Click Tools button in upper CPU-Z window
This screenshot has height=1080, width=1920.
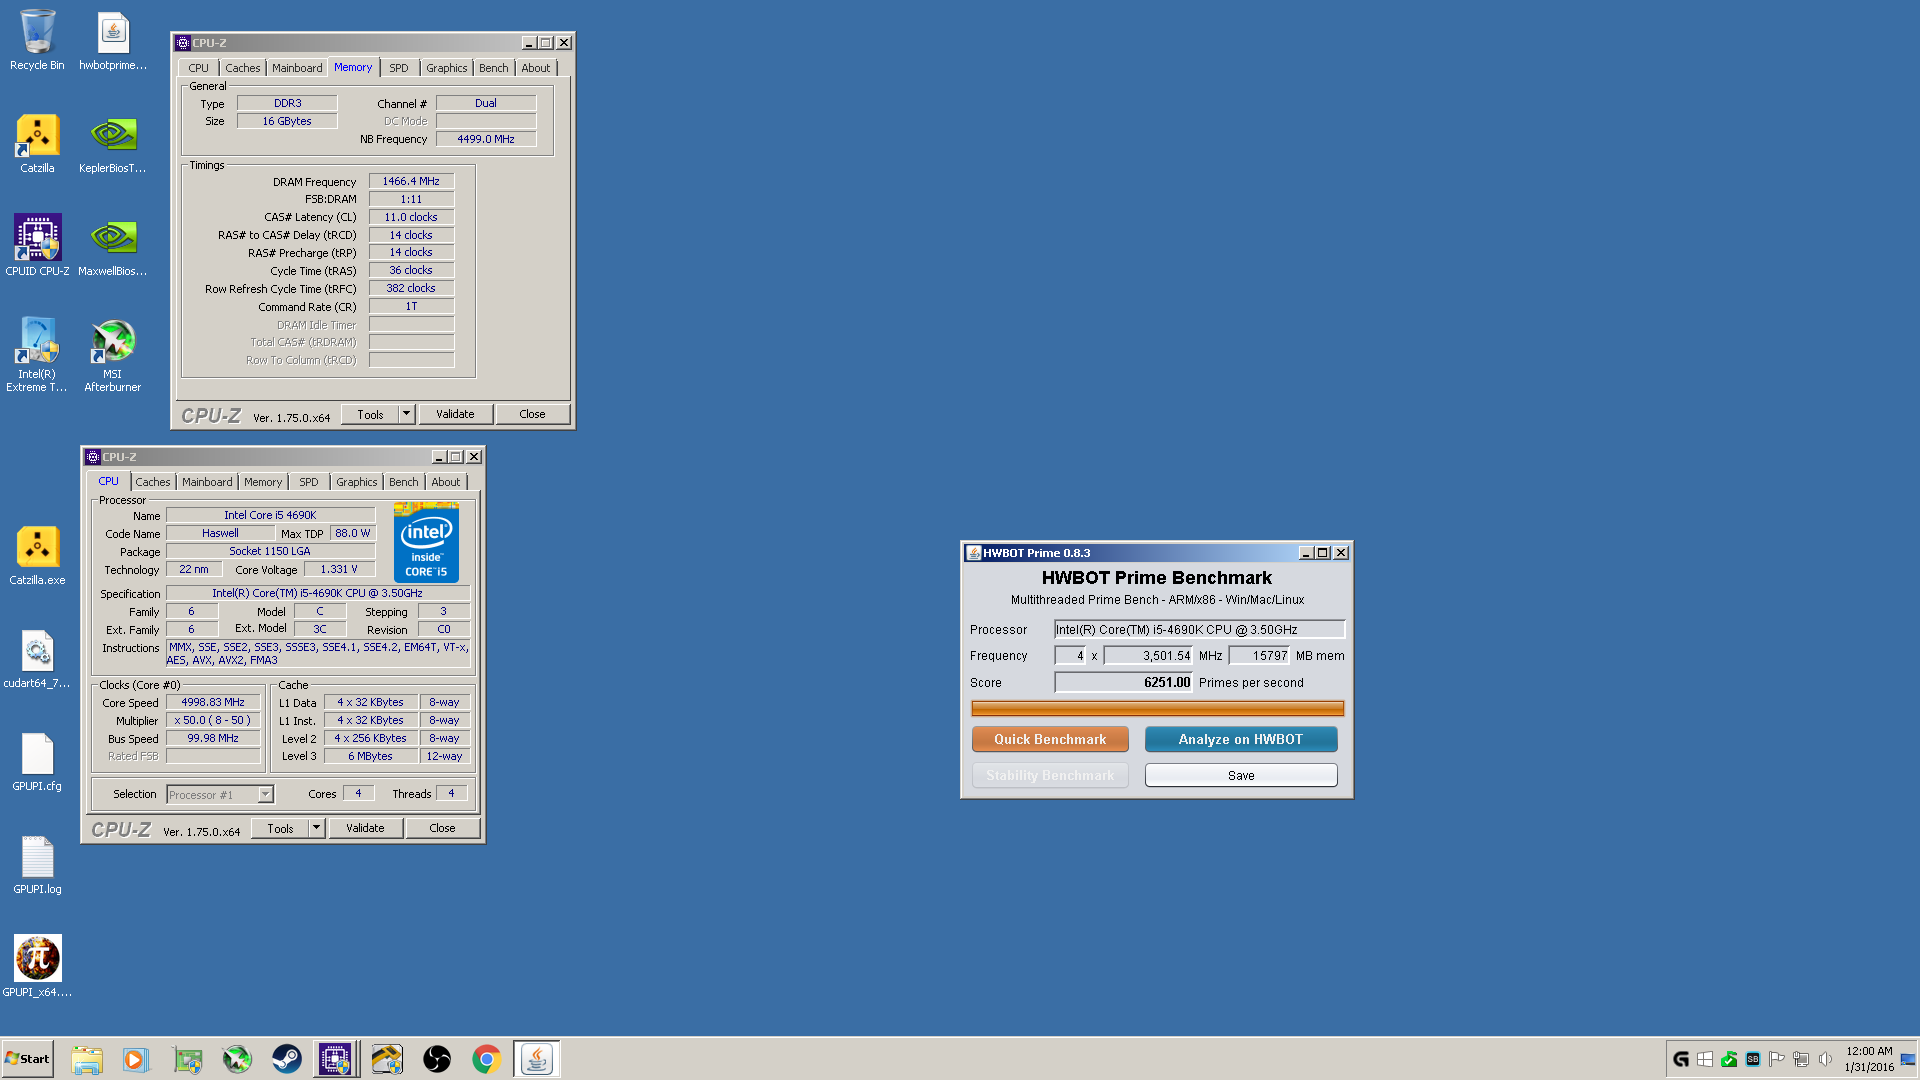pos(370,414)
